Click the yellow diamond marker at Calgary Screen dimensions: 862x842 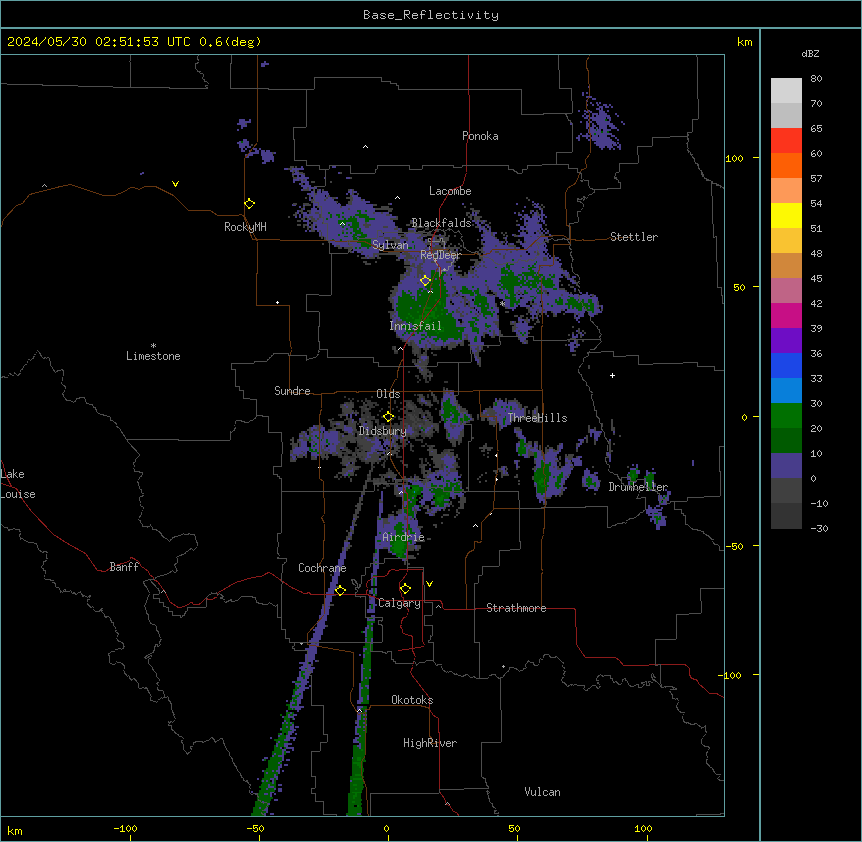point(405,589)
